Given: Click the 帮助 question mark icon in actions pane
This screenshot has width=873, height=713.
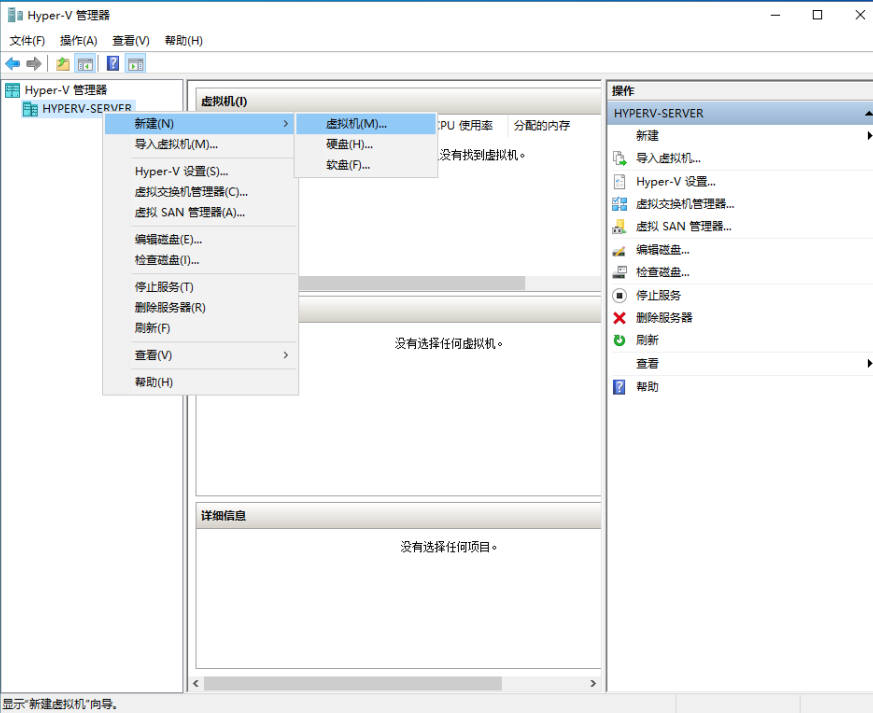Looking at the screenshot, I should [619, 387].
